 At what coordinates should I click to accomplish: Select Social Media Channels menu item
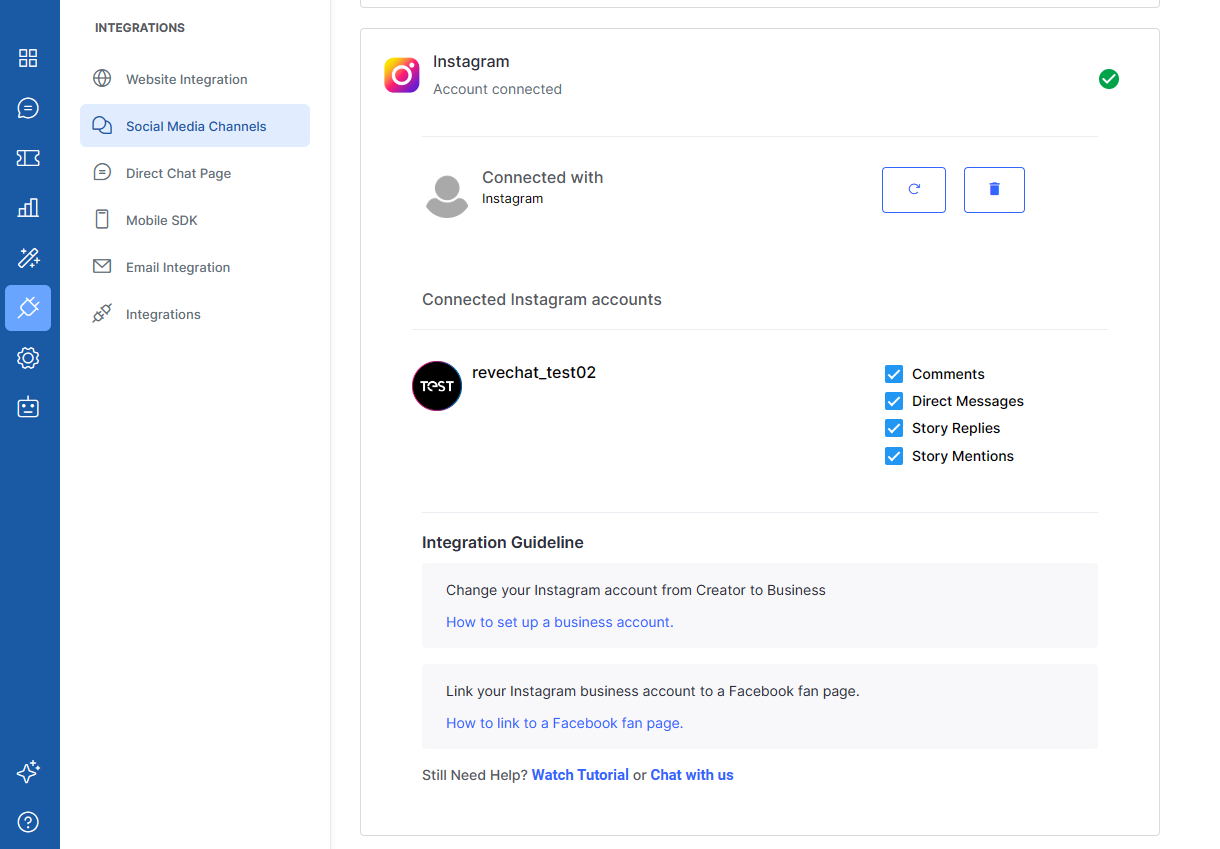(x=195, y=126)
